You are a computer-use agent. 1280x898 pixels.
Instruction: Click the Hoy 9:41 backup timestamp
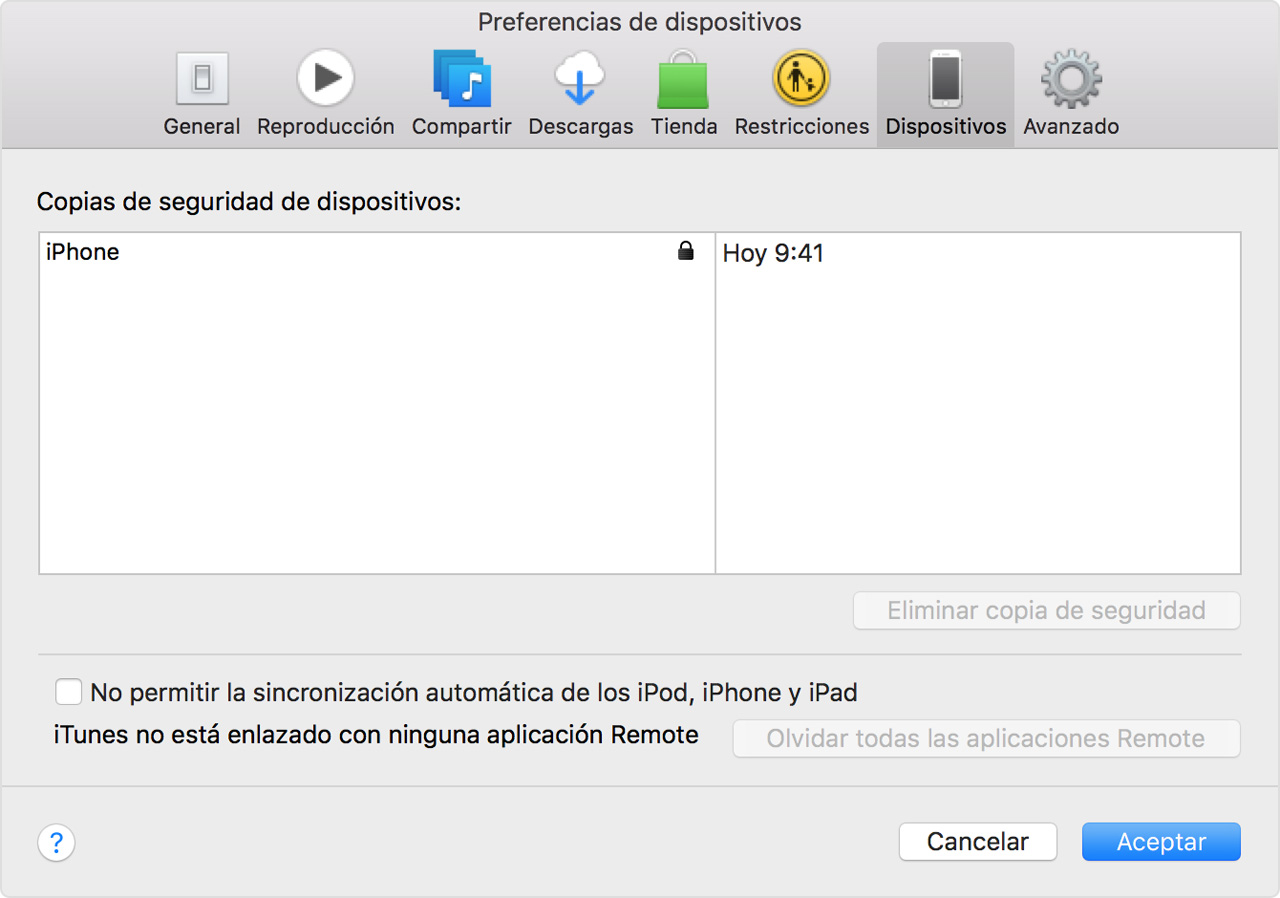tap(772, 253)
